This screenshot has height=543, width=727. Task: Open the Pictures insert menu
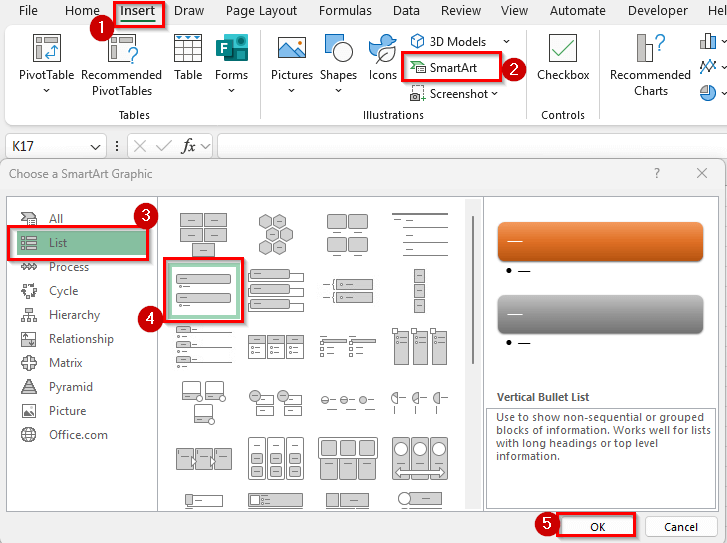click(292, 64)
